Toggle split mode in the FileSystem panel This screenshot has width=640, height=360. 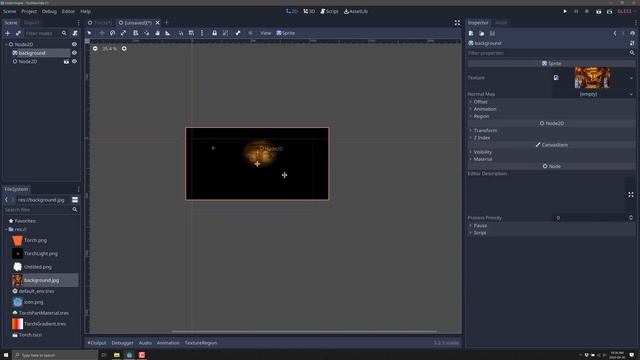75,200
